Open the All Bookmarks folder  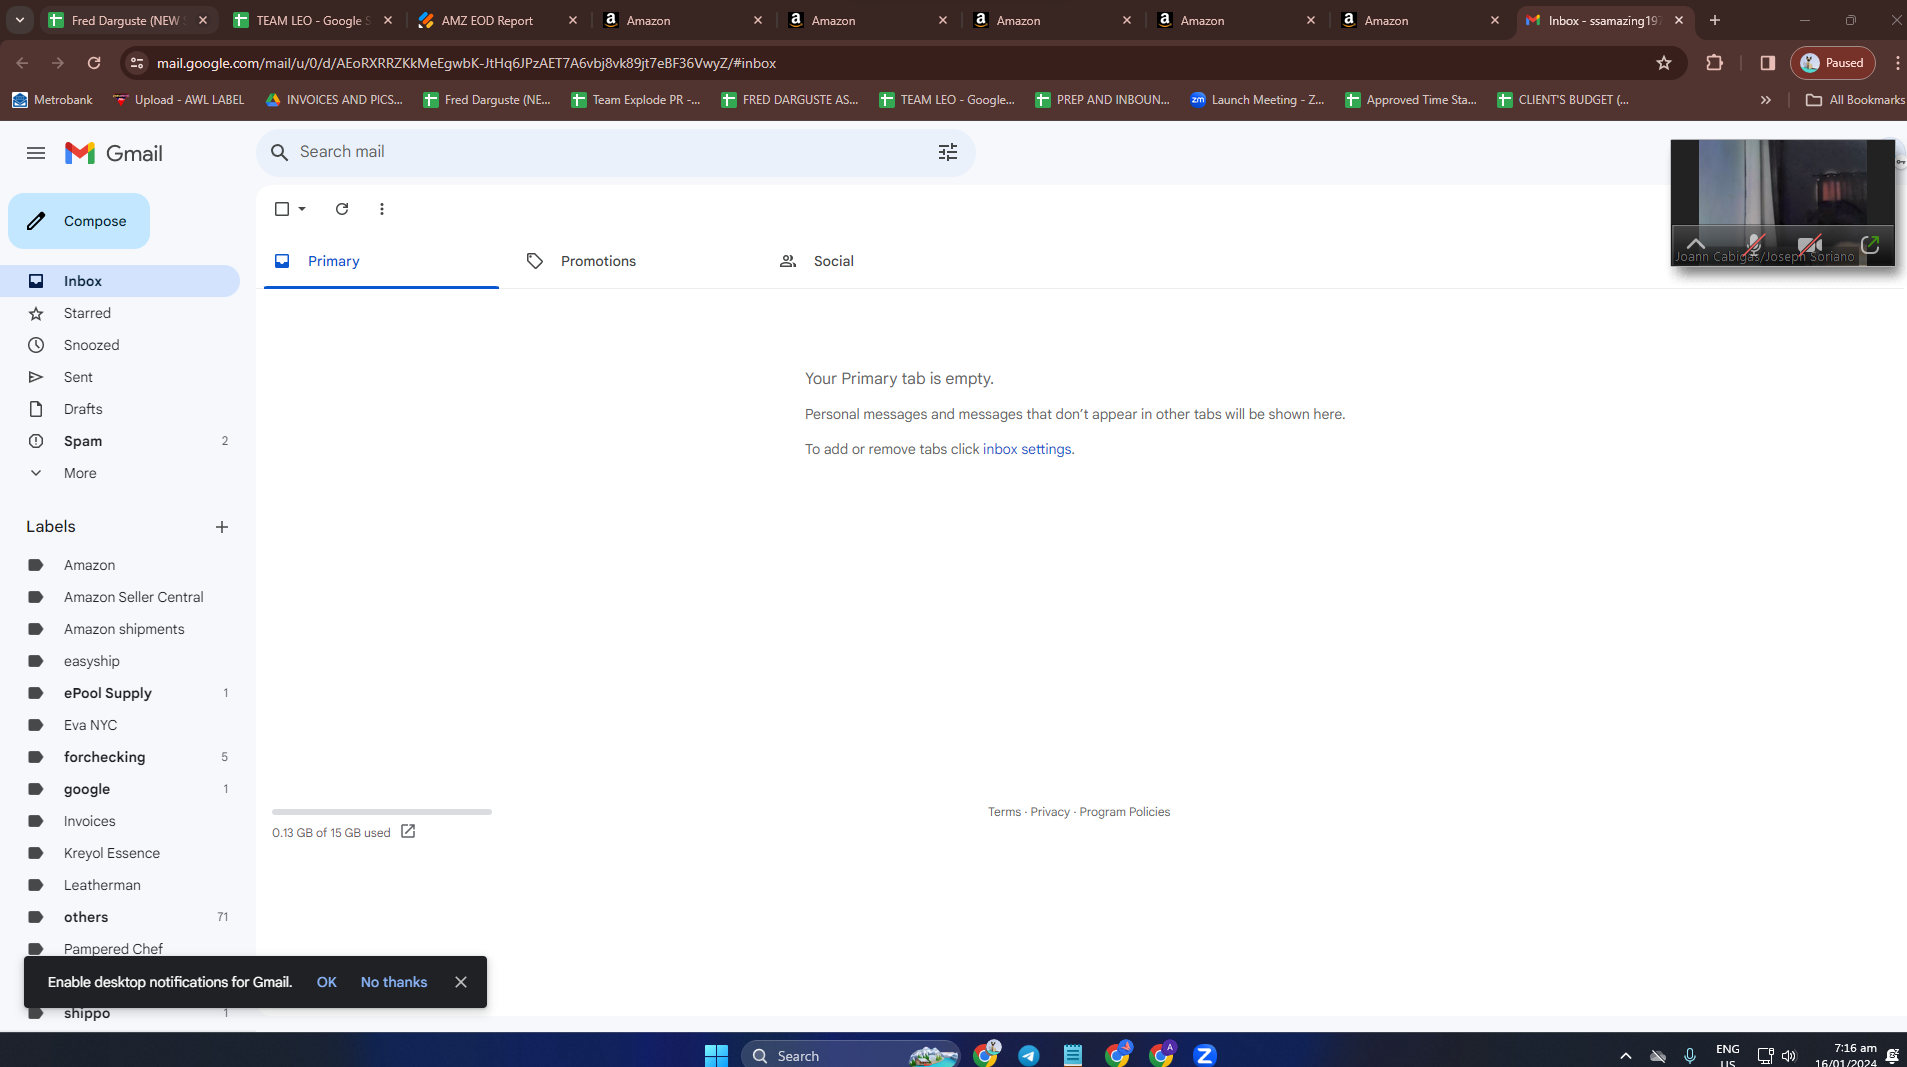pyautogui.click(x=1855, y=100)
